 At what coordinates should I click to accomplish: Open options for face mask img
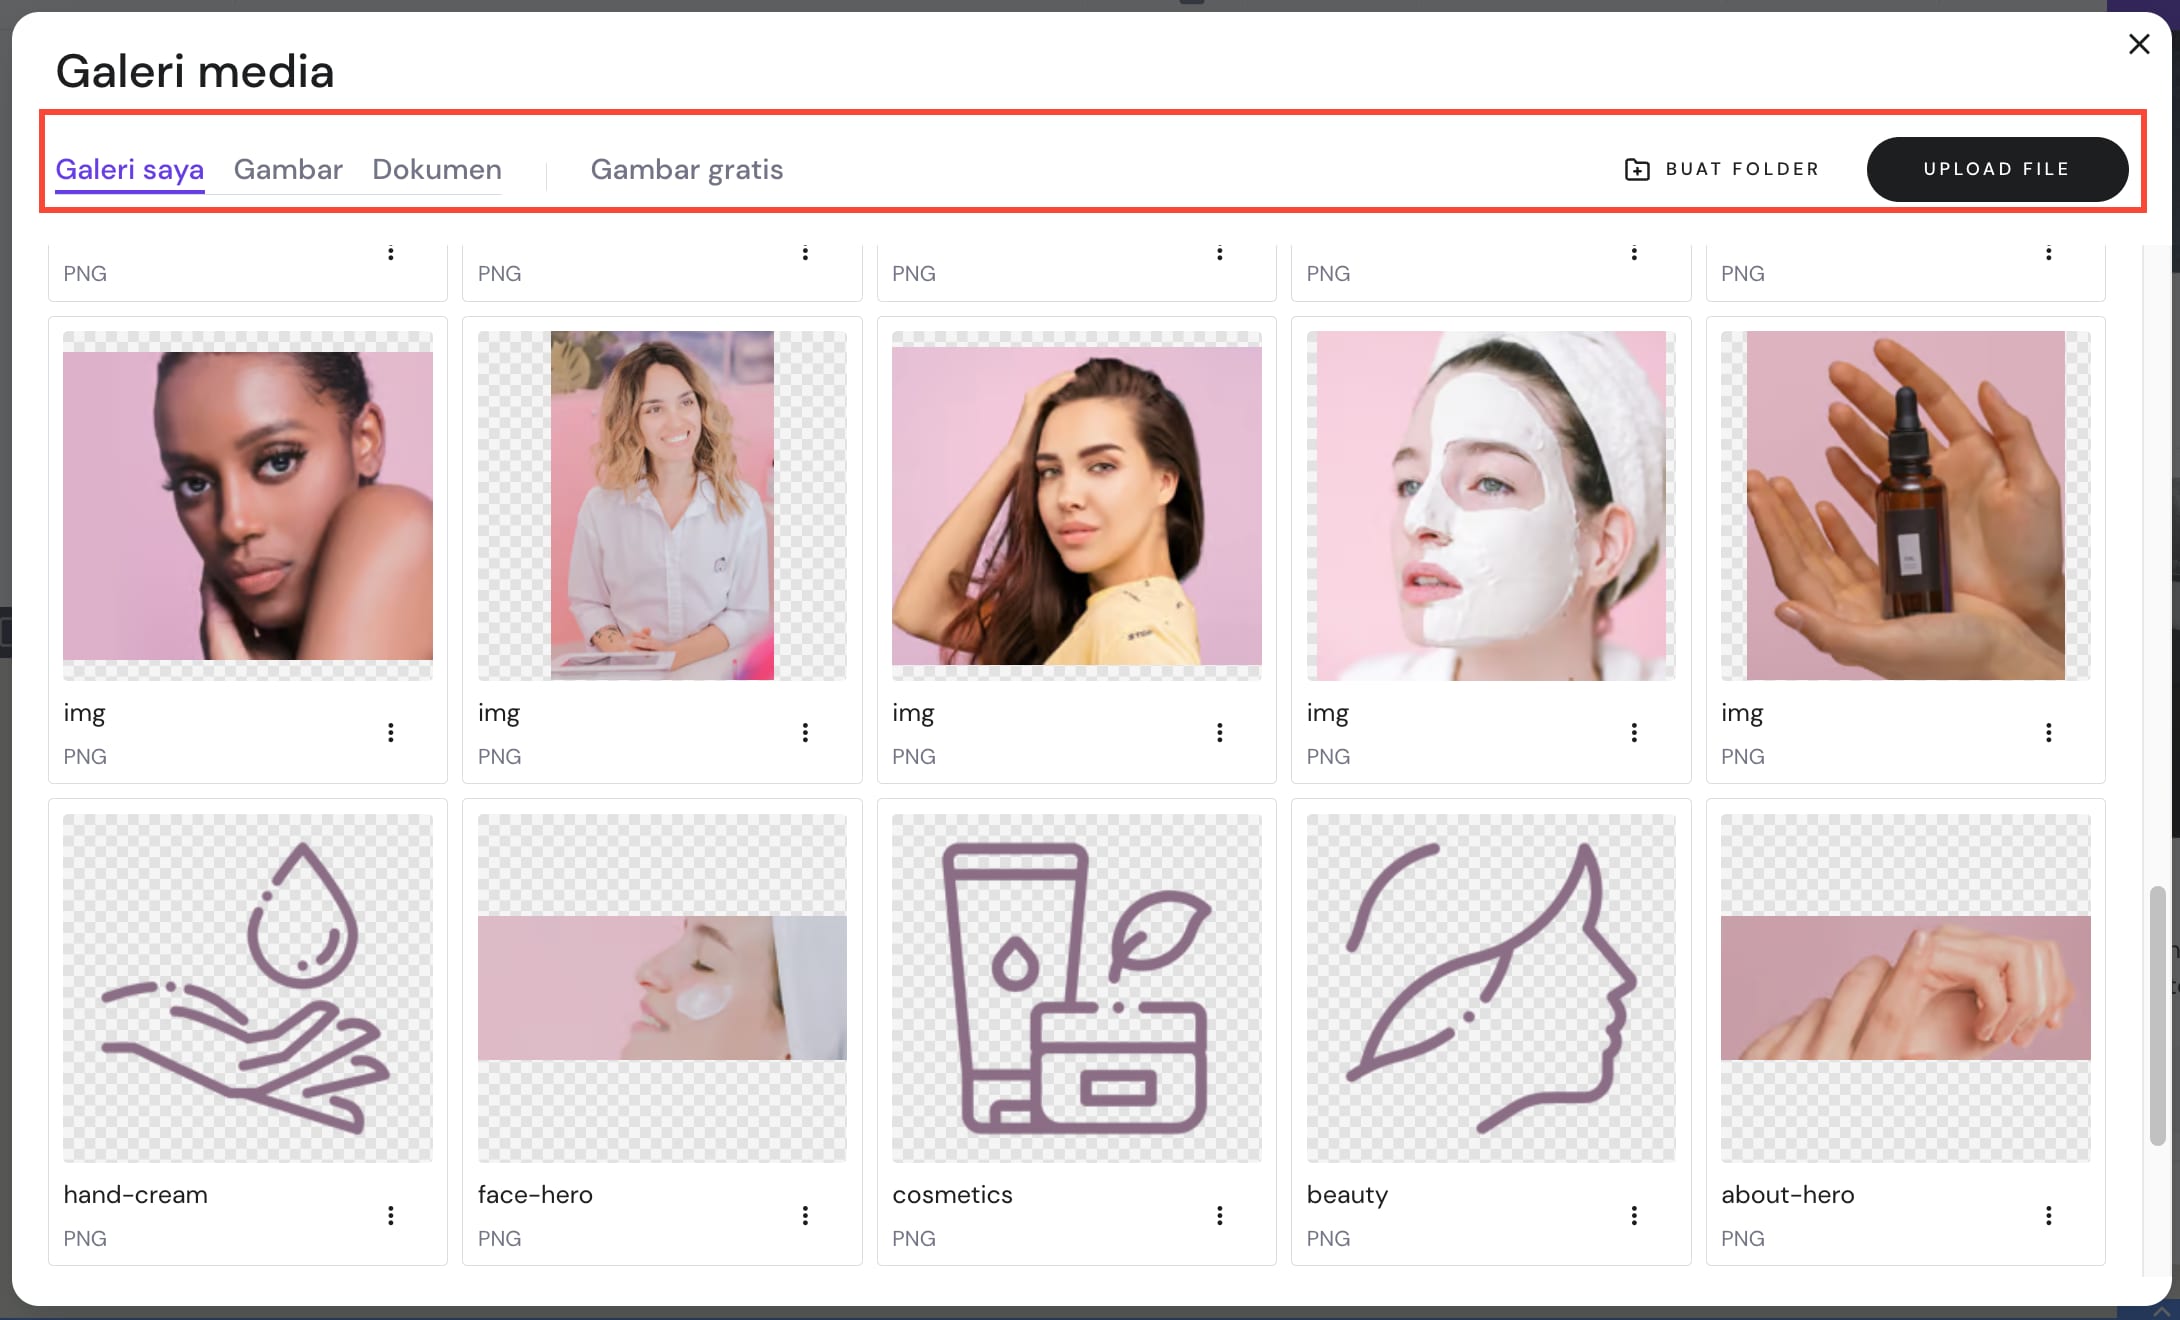tap(1634, 733)
